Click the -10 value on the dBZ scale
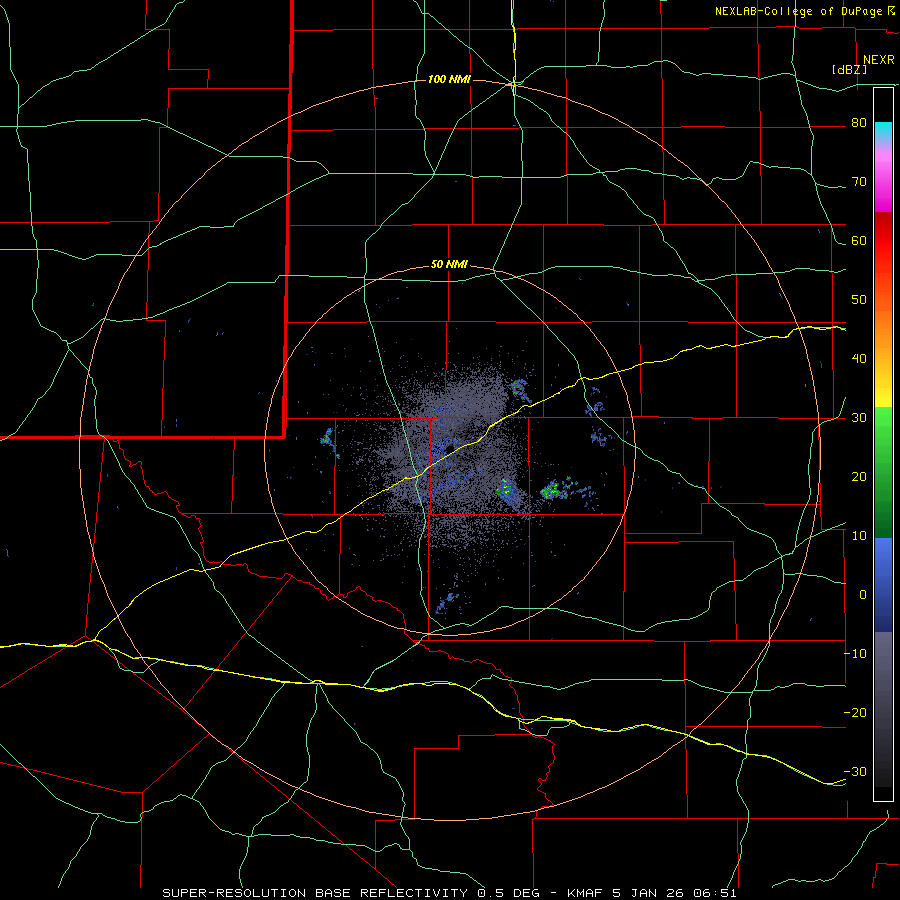The height and width of the screenshot is (900, 900). [855, 654]
